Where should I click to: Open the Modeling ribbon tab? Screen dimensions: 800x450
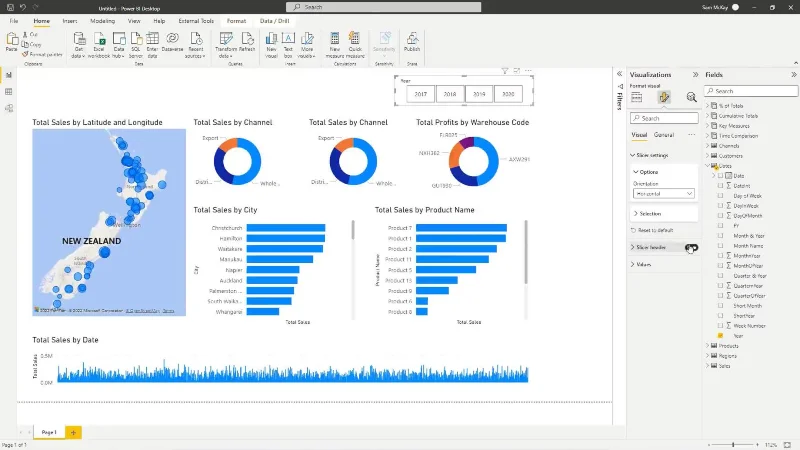[x=103, y=21]
